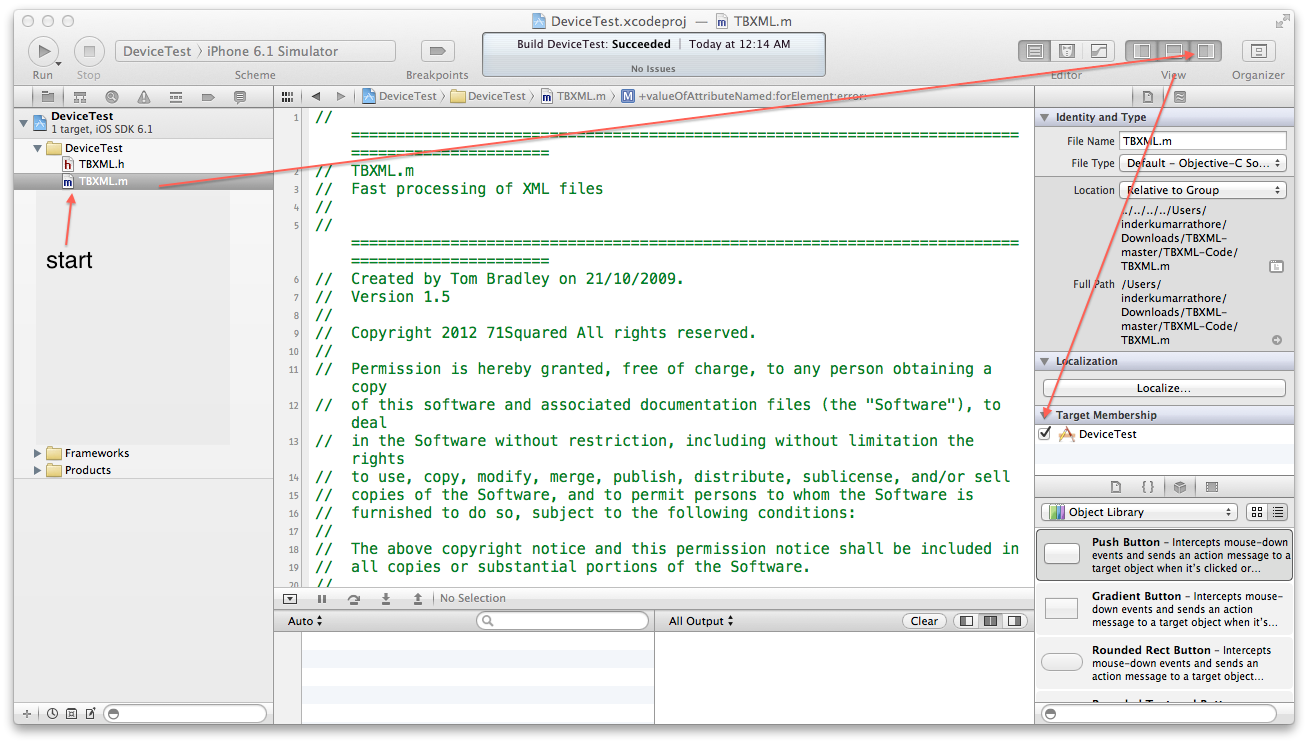Show the File Template library

click(1116, 487)
